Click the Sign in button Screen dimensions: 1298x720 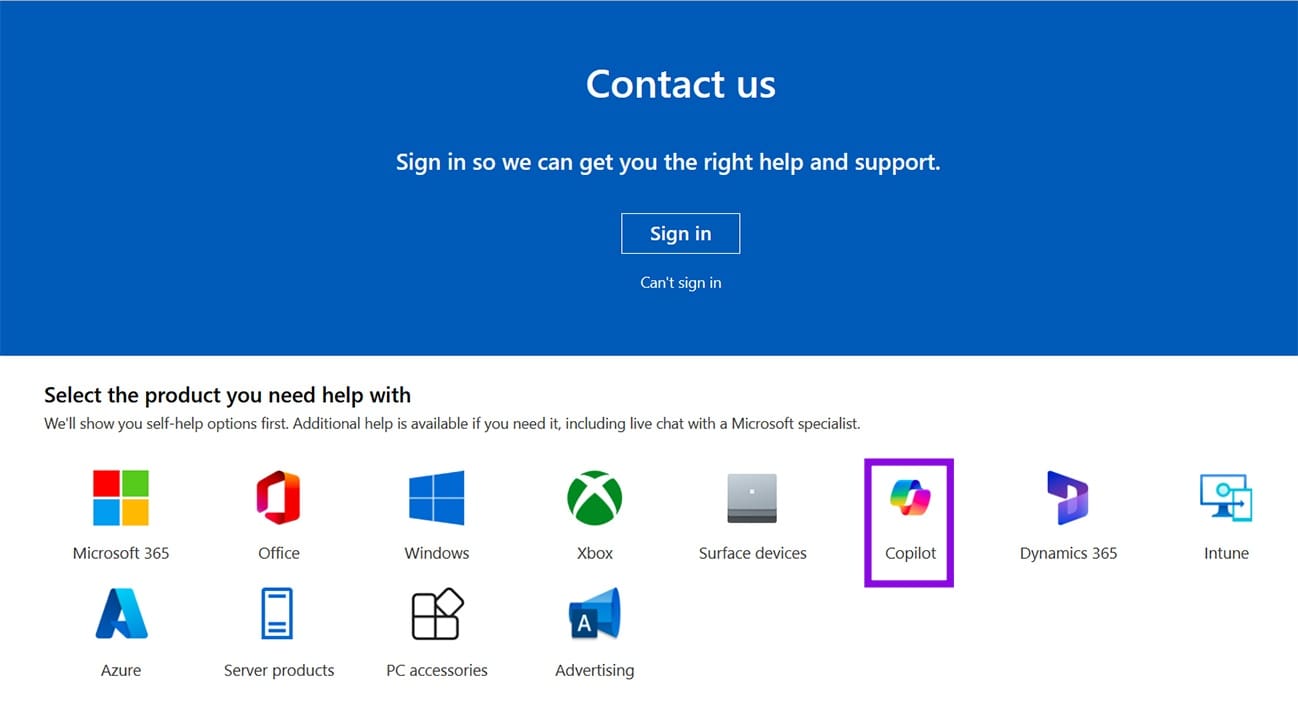pyautogui.click(x=680, y=233)
